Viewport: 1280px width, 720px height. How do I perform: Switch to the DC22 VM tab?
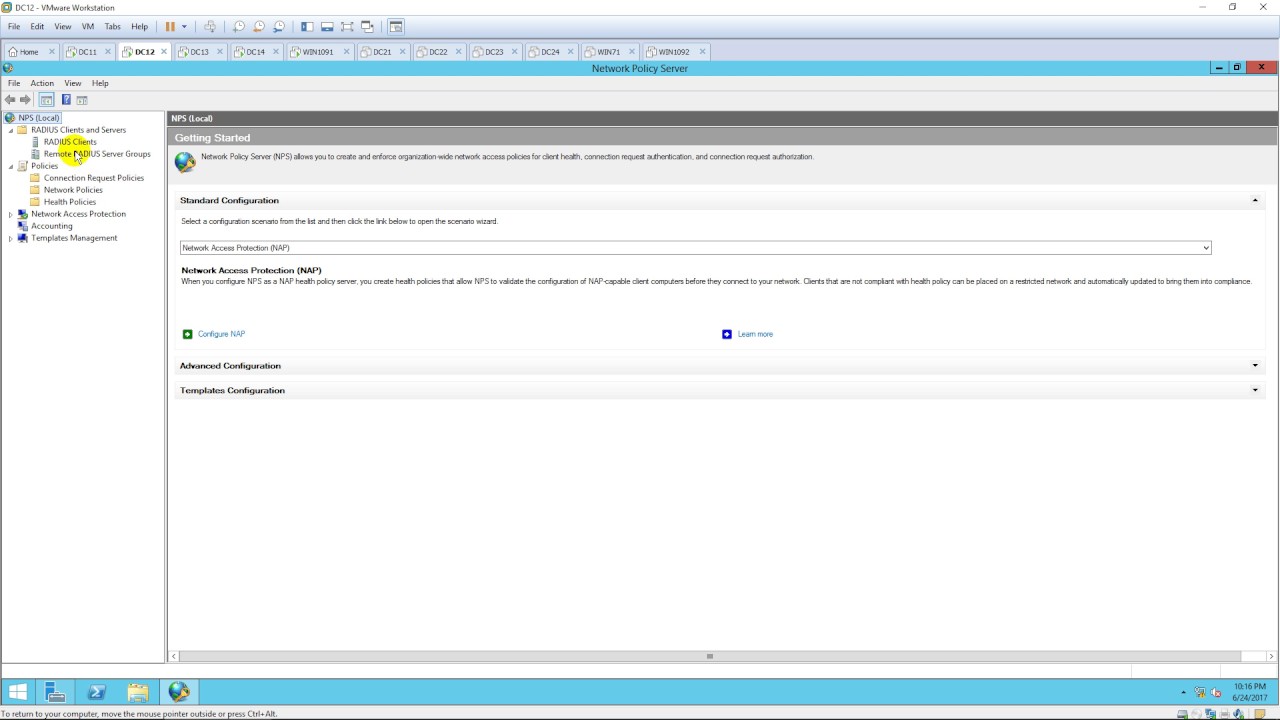pos(438,52)
